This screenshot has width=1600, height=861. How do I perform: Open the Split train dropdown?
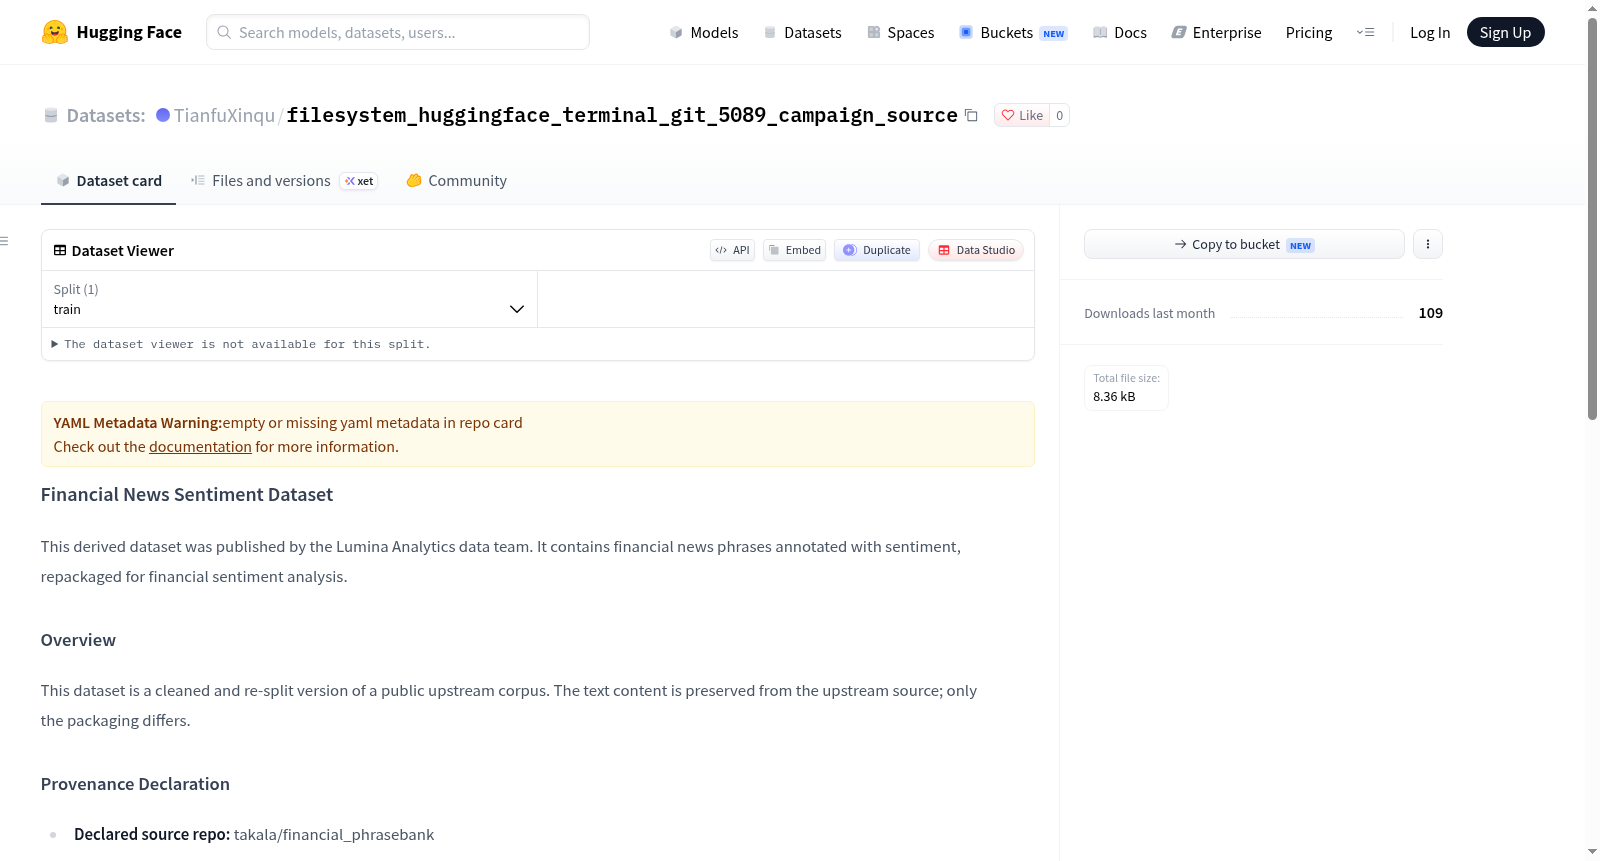pyautogui.click(x=289, y=299)
